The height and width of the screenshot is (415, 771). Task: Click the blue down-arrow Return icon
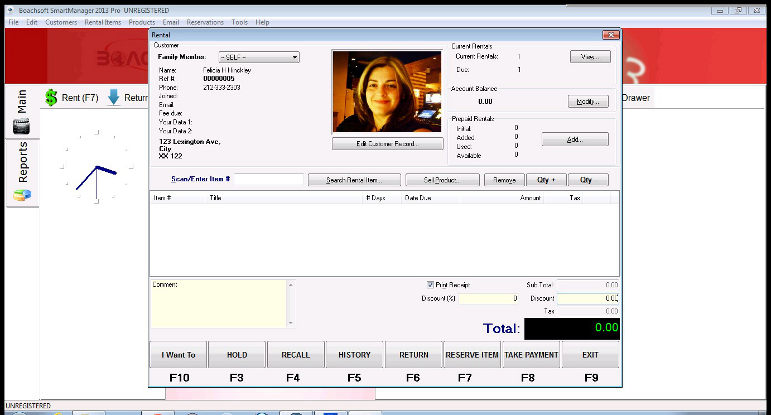point(114,98)
